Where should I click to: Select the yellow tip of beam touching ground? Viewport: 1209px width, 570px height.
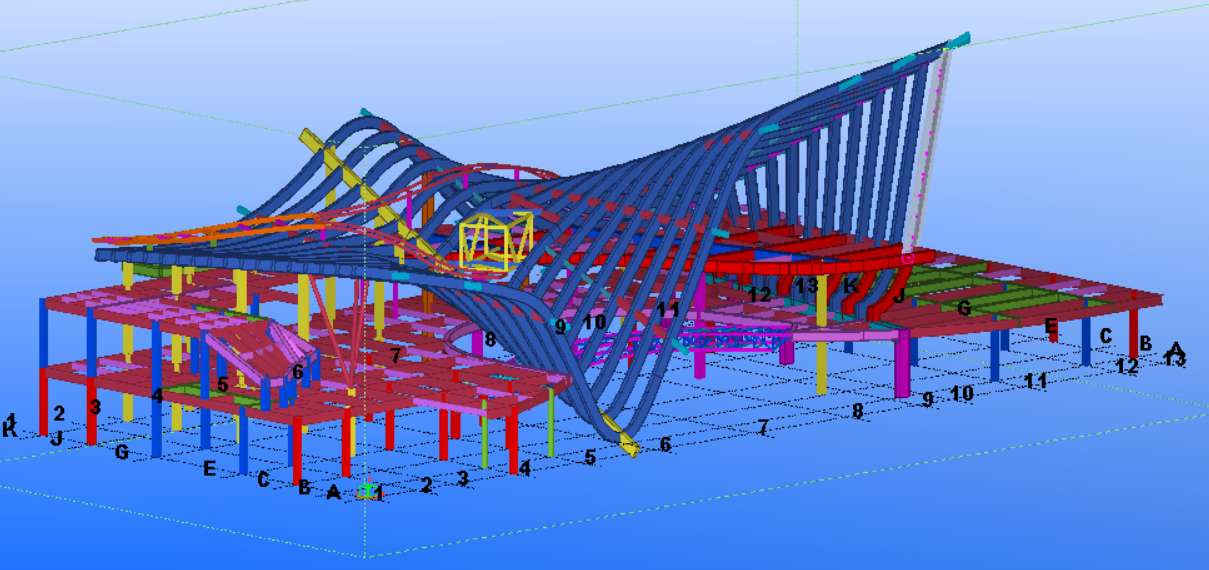(x=630, y=446)
